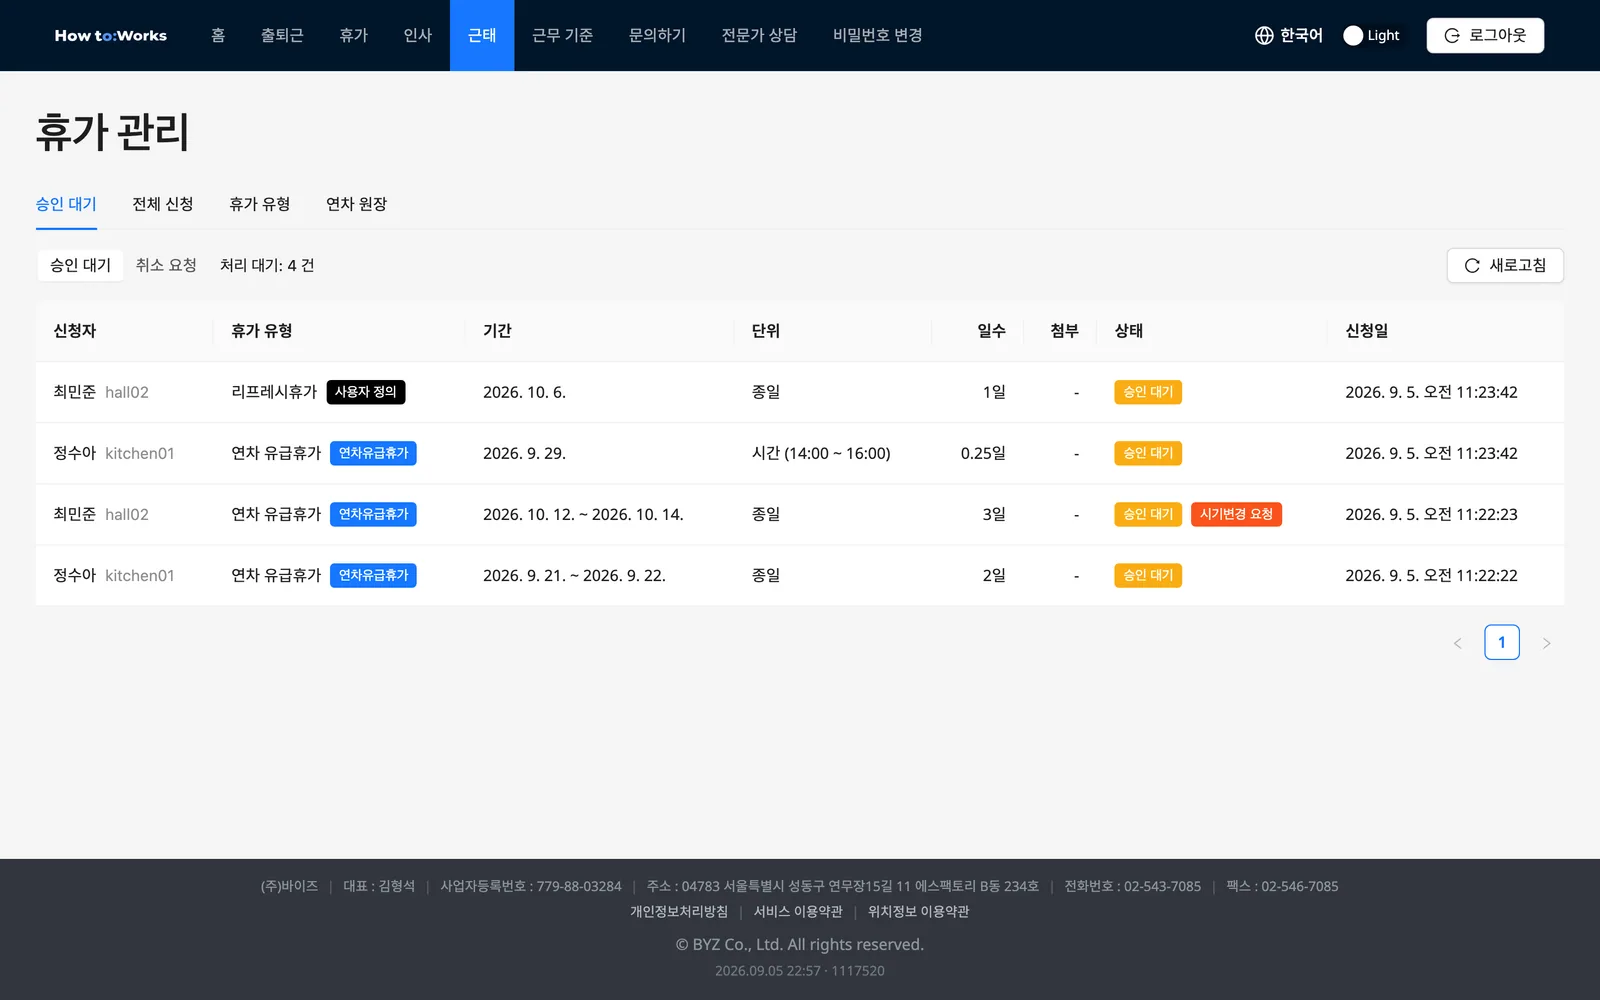Open 비밀번호 변경 menu item
The height and width of the screenshot is (1000, 1600).
[x=877, y=35]
